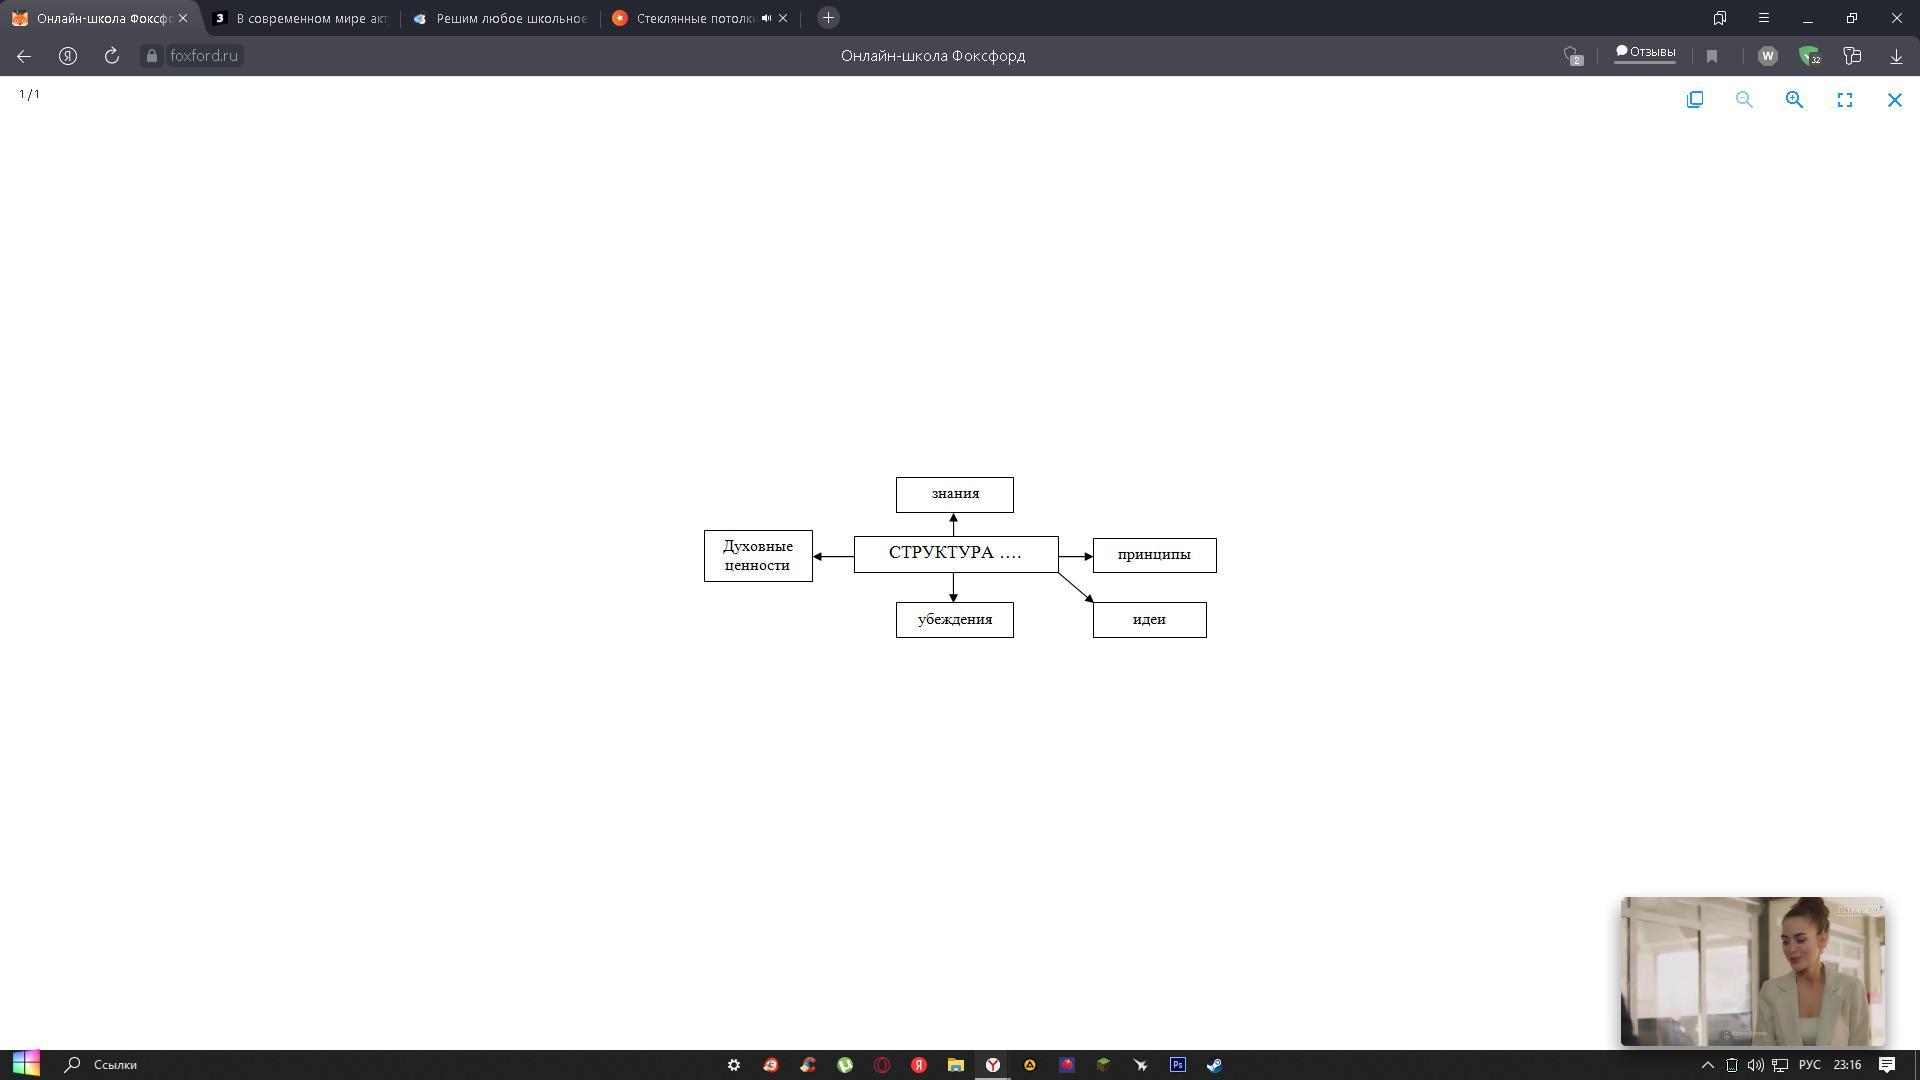Bookmark this page with the flag icon

[1712, 56]
